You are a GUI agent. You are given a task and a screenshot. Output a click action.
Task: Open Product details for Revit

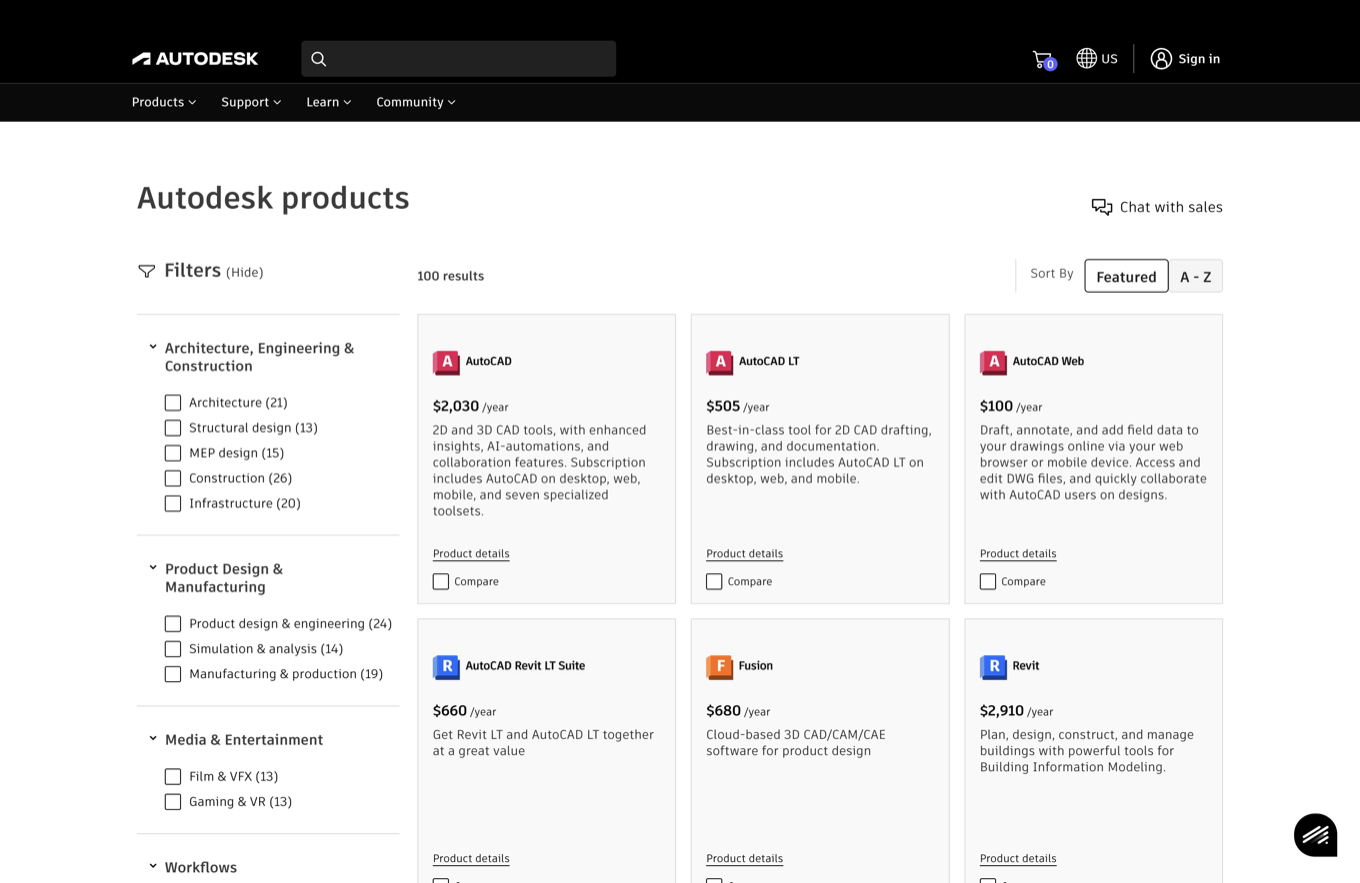pyautogui.click(x=1018, y=859)
